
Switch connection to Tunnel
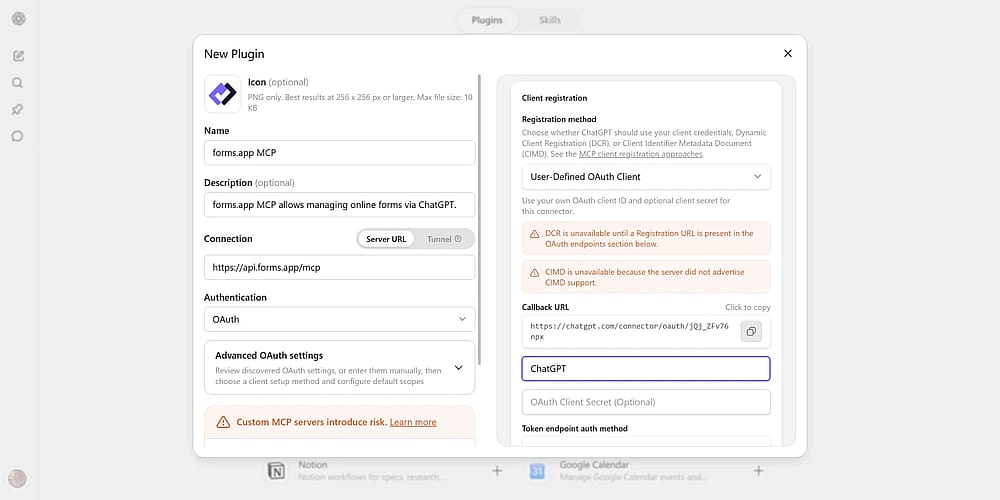tap(444, 239)
